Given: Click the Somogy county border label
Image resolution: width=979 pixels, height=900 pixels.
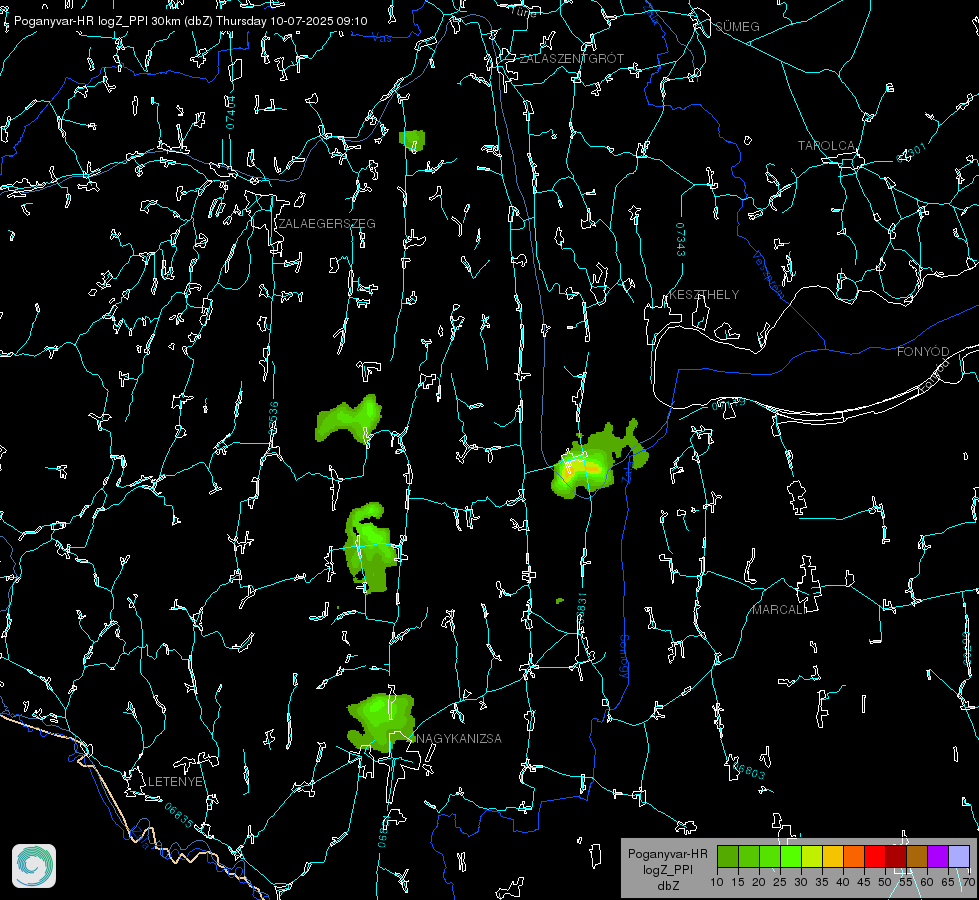Looking at the screenshot, I should click(x=624, y=657).
